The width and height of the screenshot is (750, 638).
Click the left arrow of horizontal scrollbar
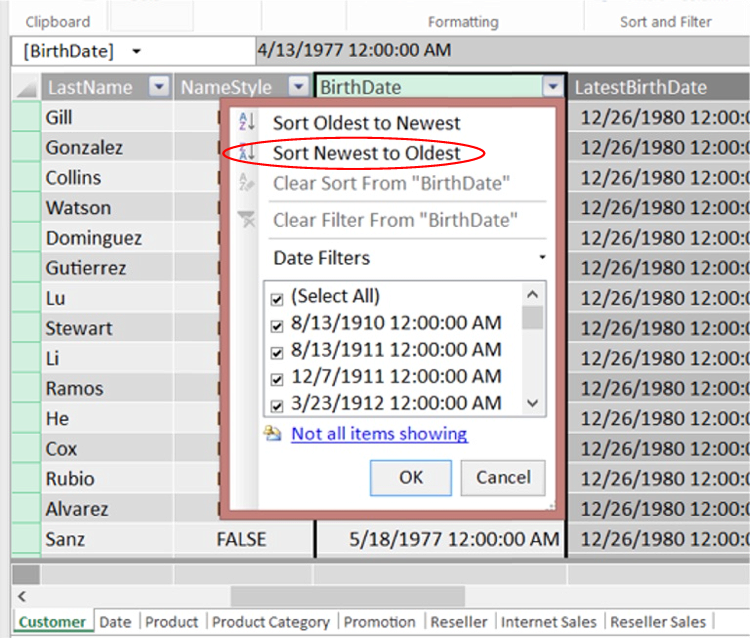(22, 596)
